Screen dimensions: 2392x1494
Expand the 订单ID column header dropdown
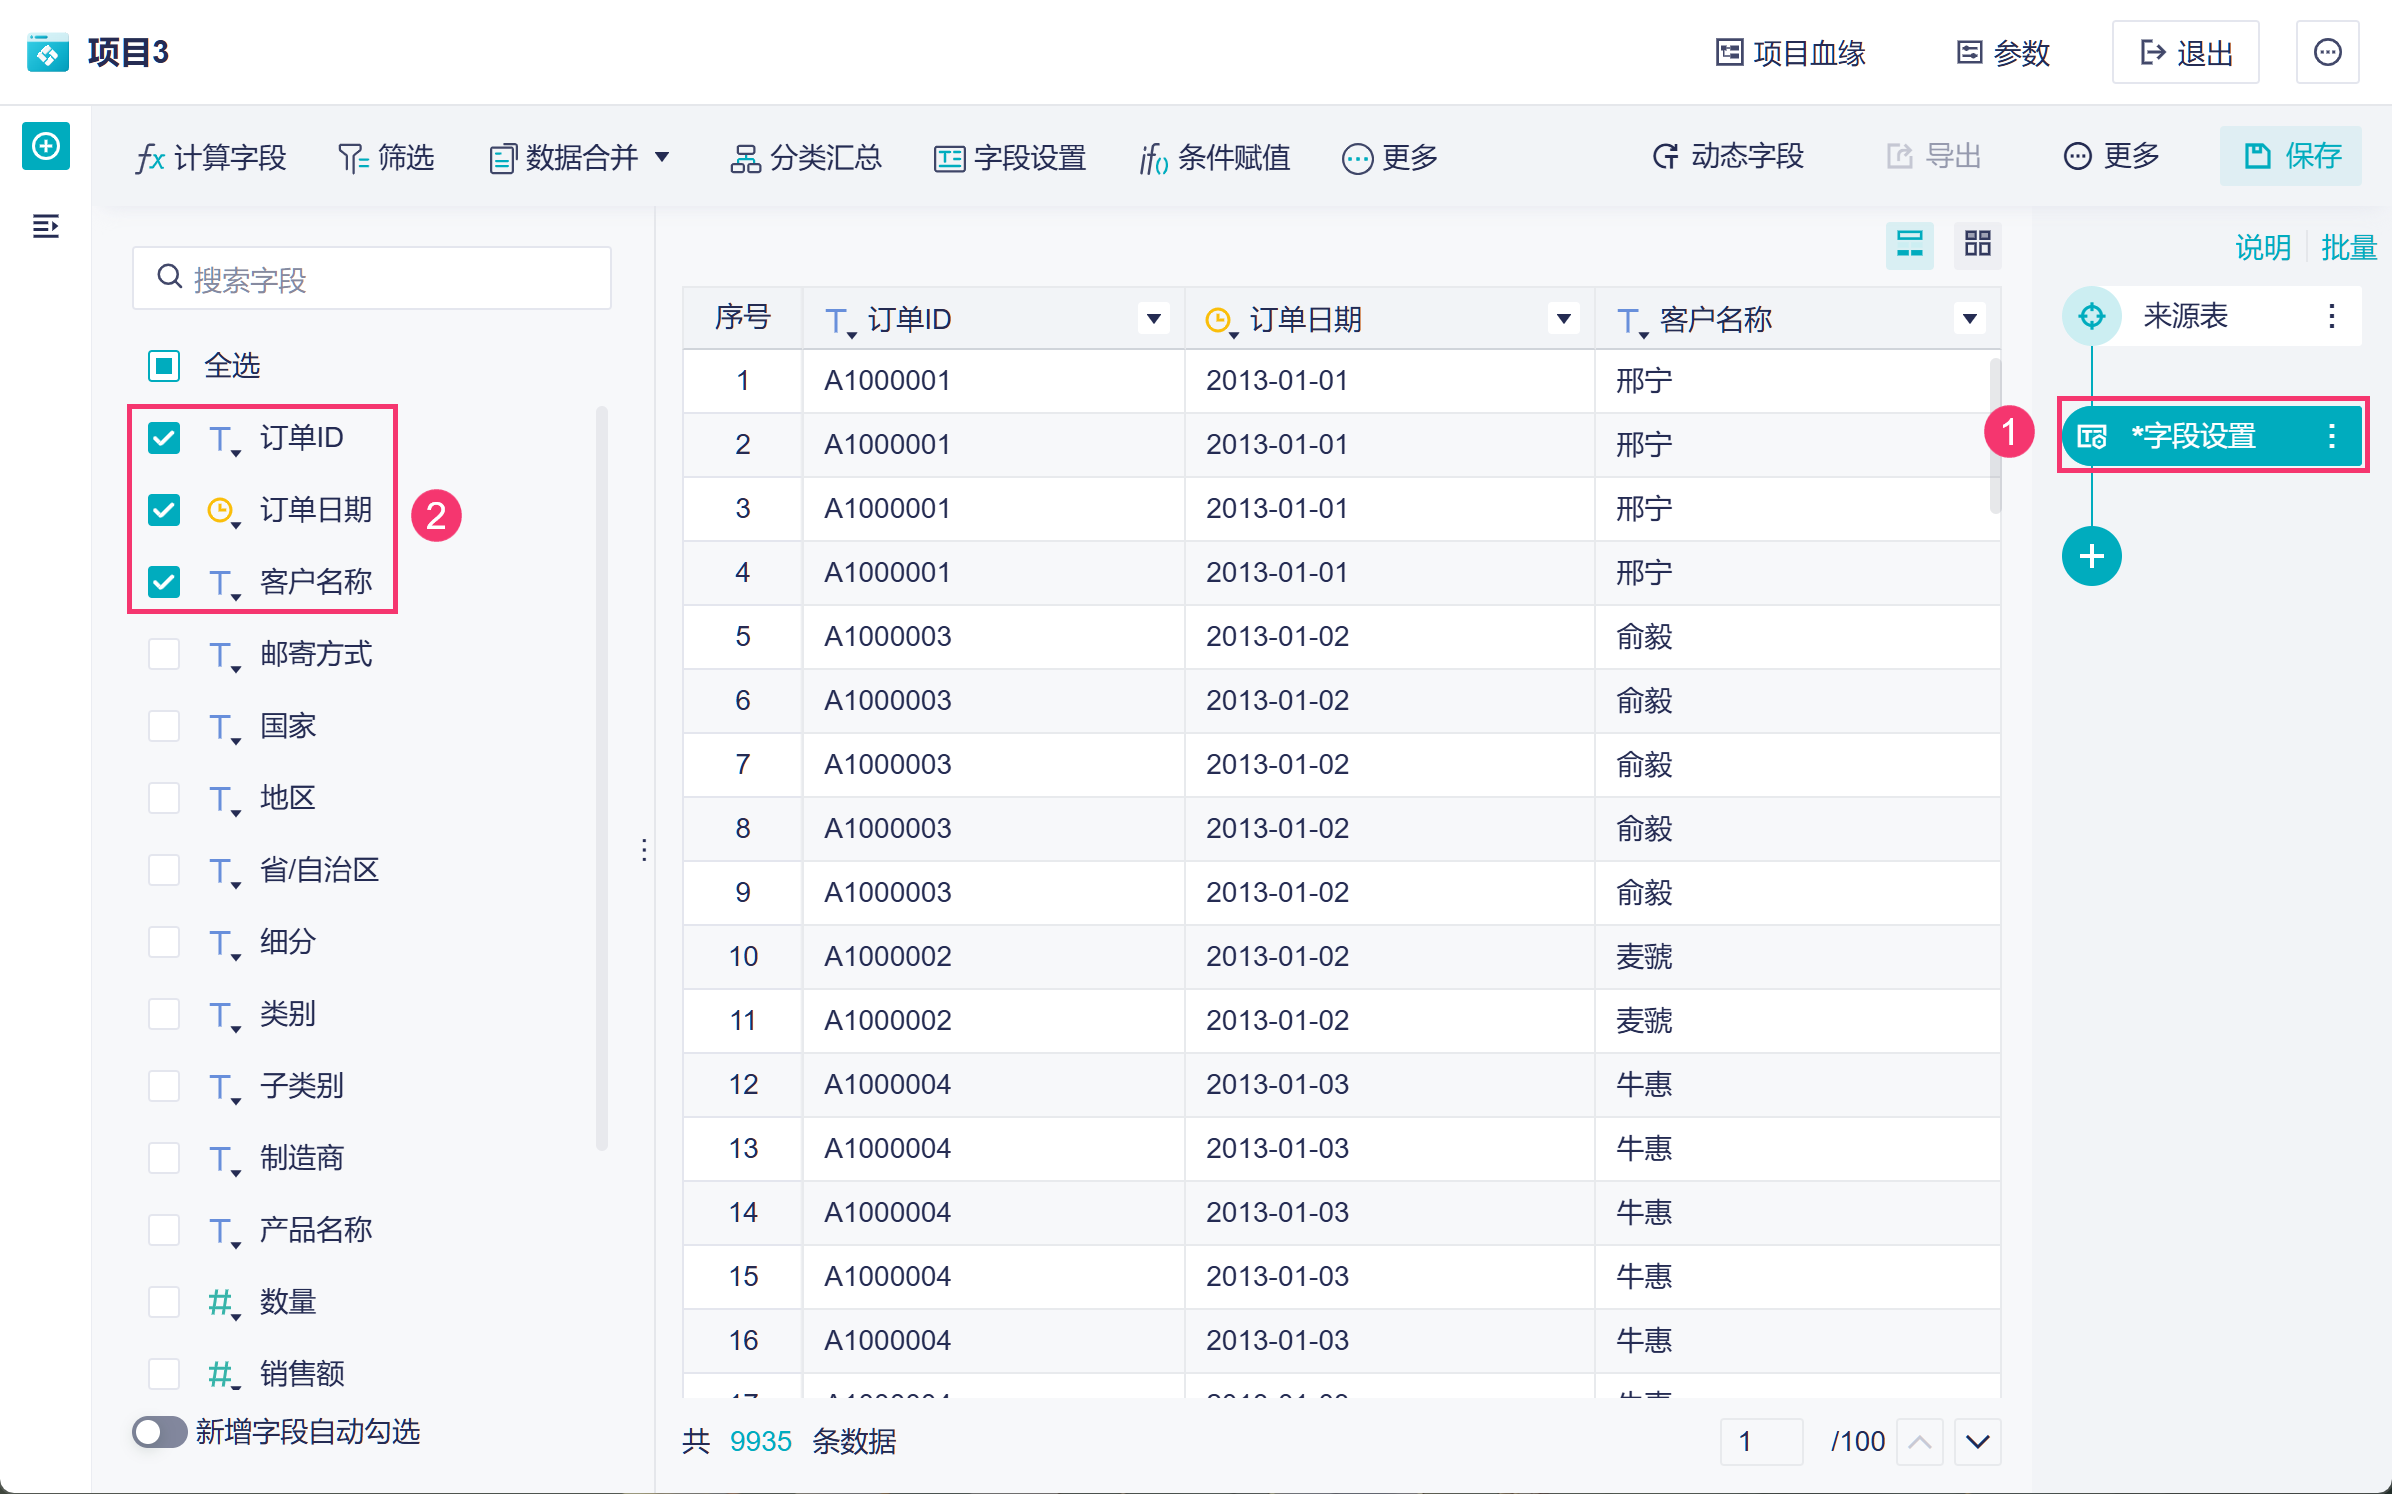point(1153,319)
